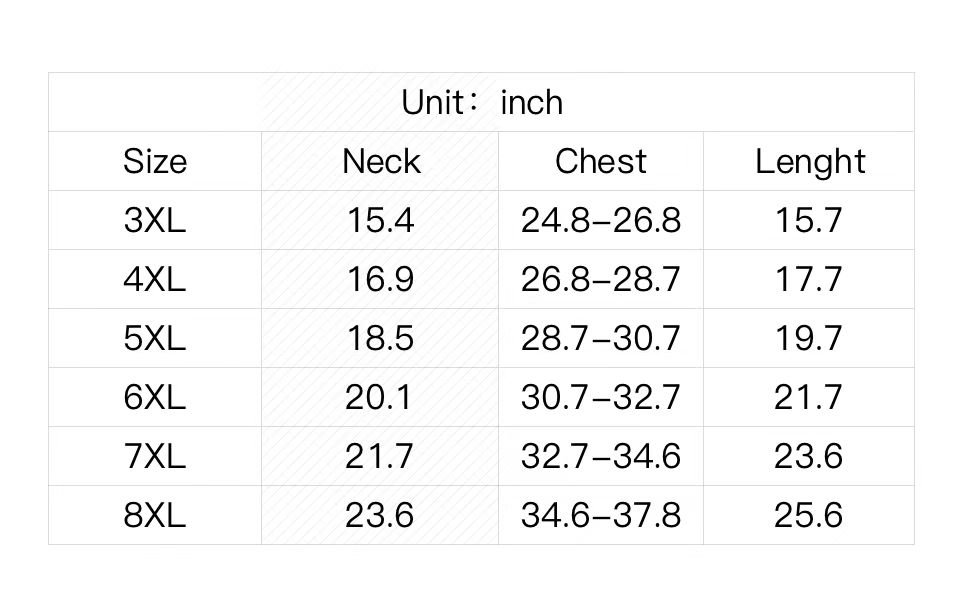Select the Size column header
The height and width of the screenshot is (592, 963).
click(x=155, y=161)
